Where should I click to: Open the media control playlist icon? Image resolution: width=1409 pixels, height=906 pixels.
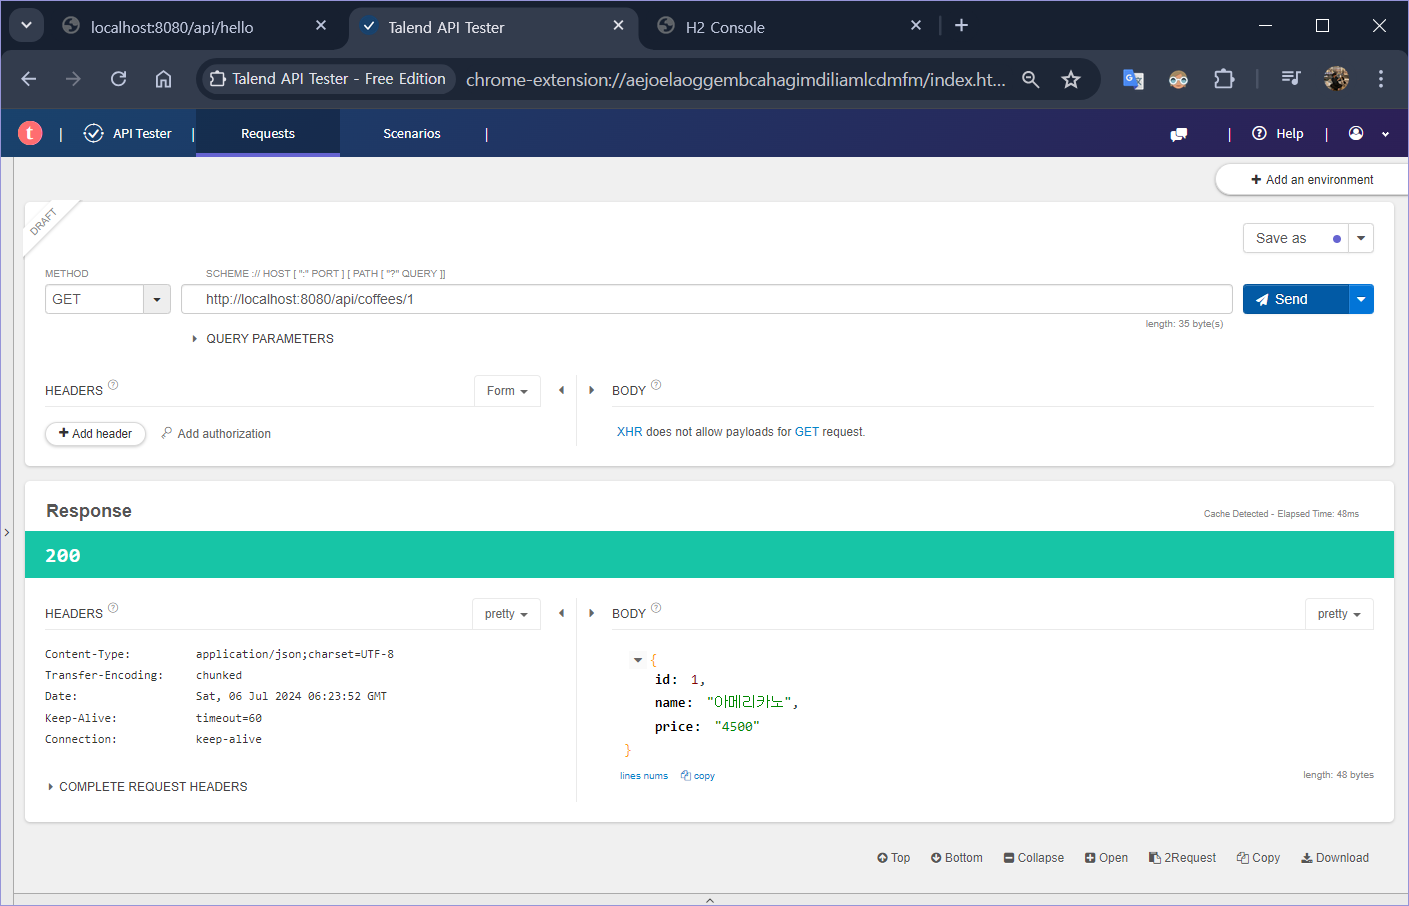1291,78
